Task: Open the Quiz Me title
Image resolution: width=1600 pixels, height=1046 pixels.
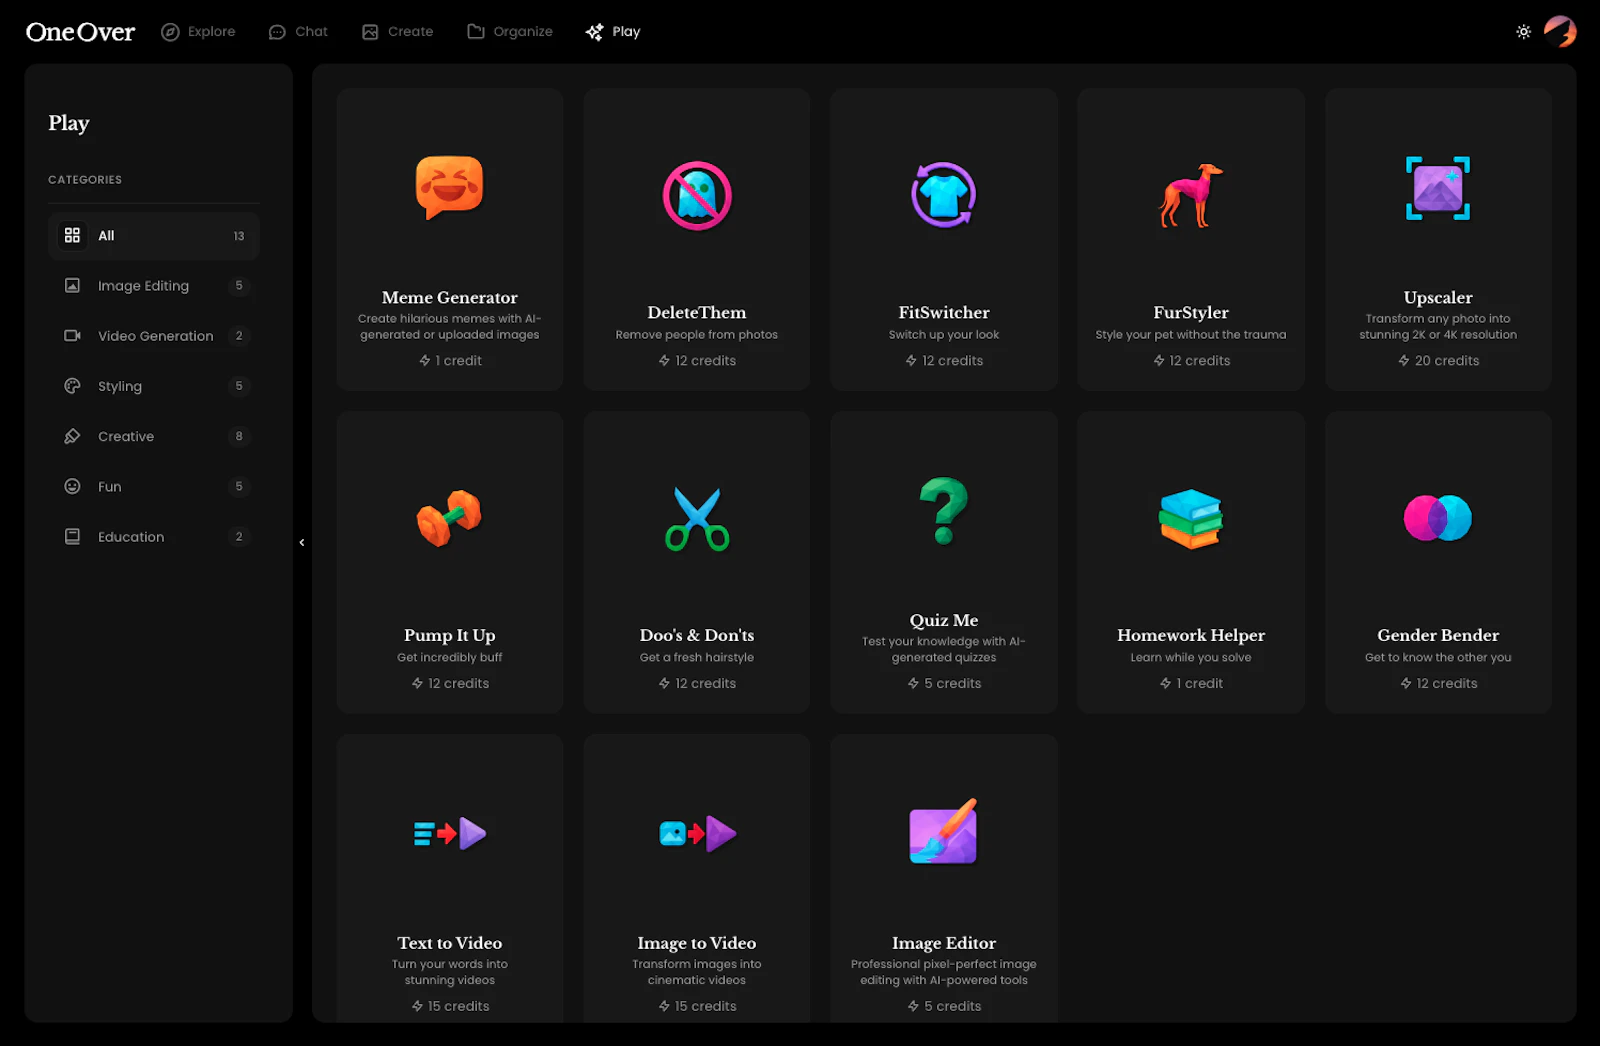Action: 944,620
